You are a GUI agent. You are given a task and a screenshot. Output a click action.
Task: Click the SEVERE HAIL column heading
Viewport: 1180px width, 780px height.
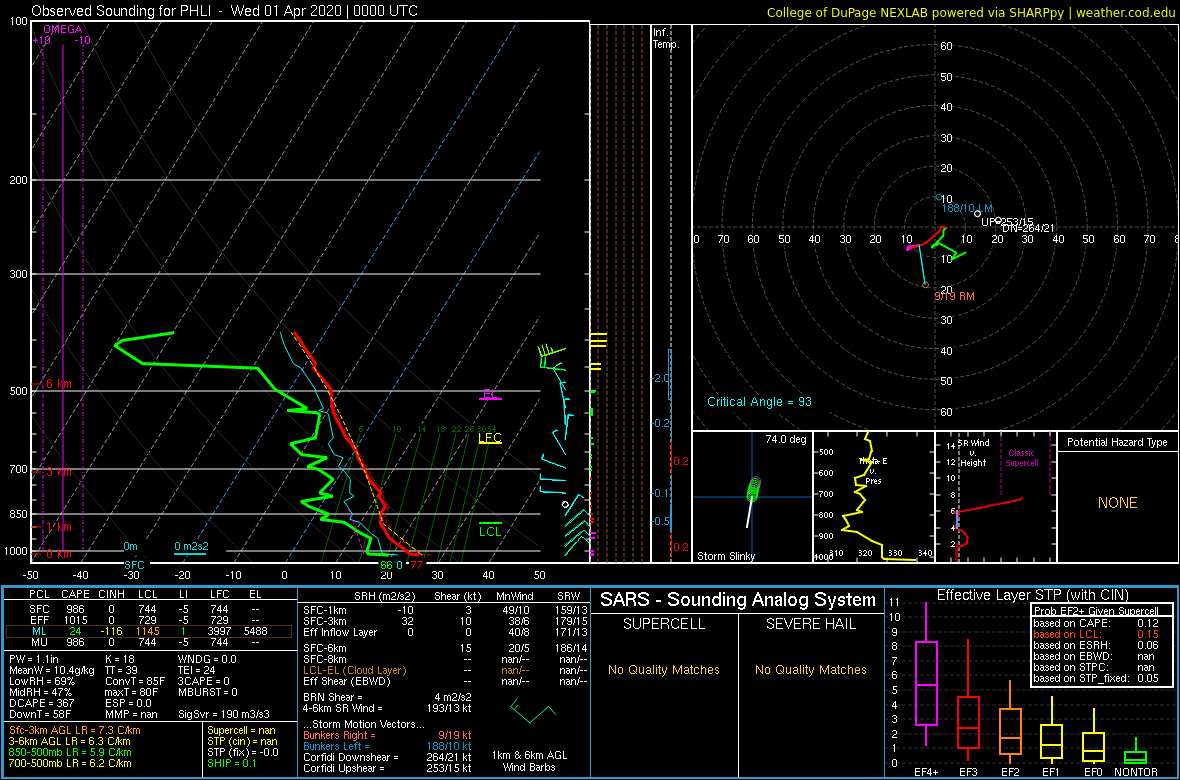[x=812, y=625]
